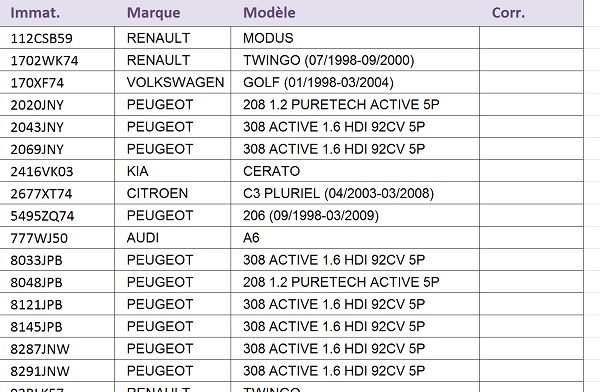Select the MODUS model cell
Image resolution: width=600 pixels, height=392 pixels.
click(x=355, y=38)
